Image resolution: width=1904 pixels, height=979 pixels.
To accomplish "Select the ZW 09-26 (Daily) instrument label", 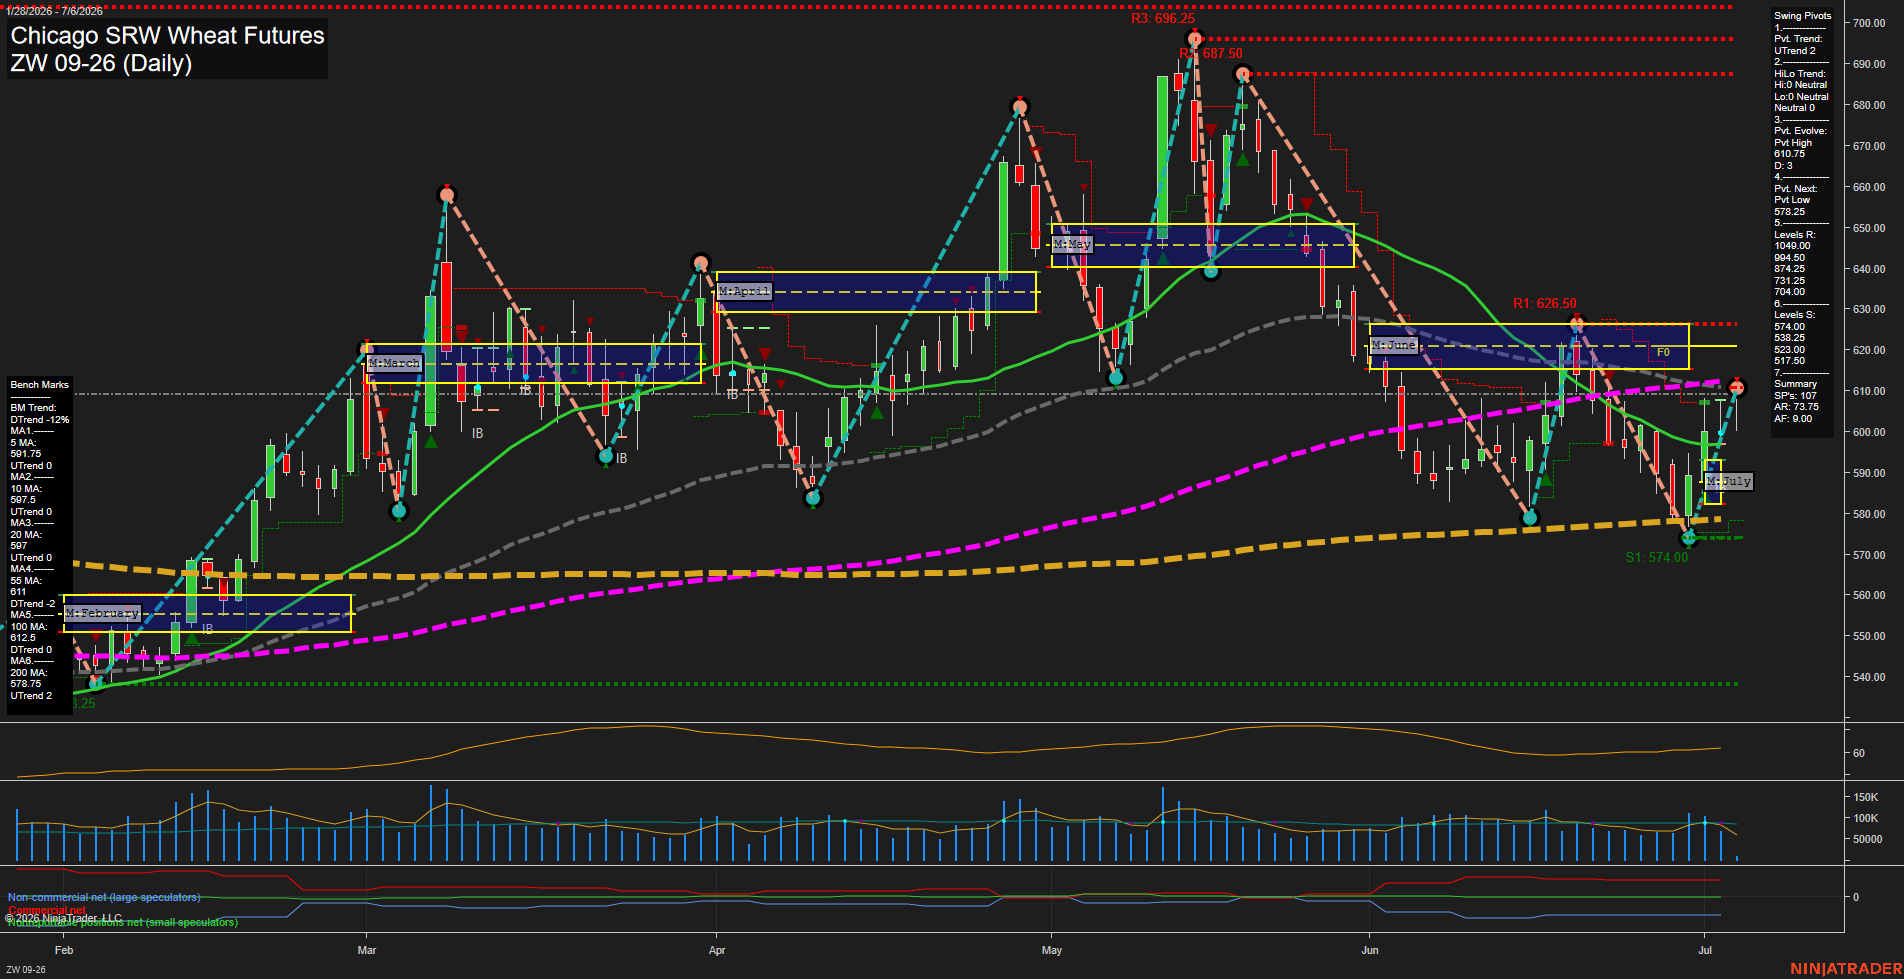I will [101, 63].
